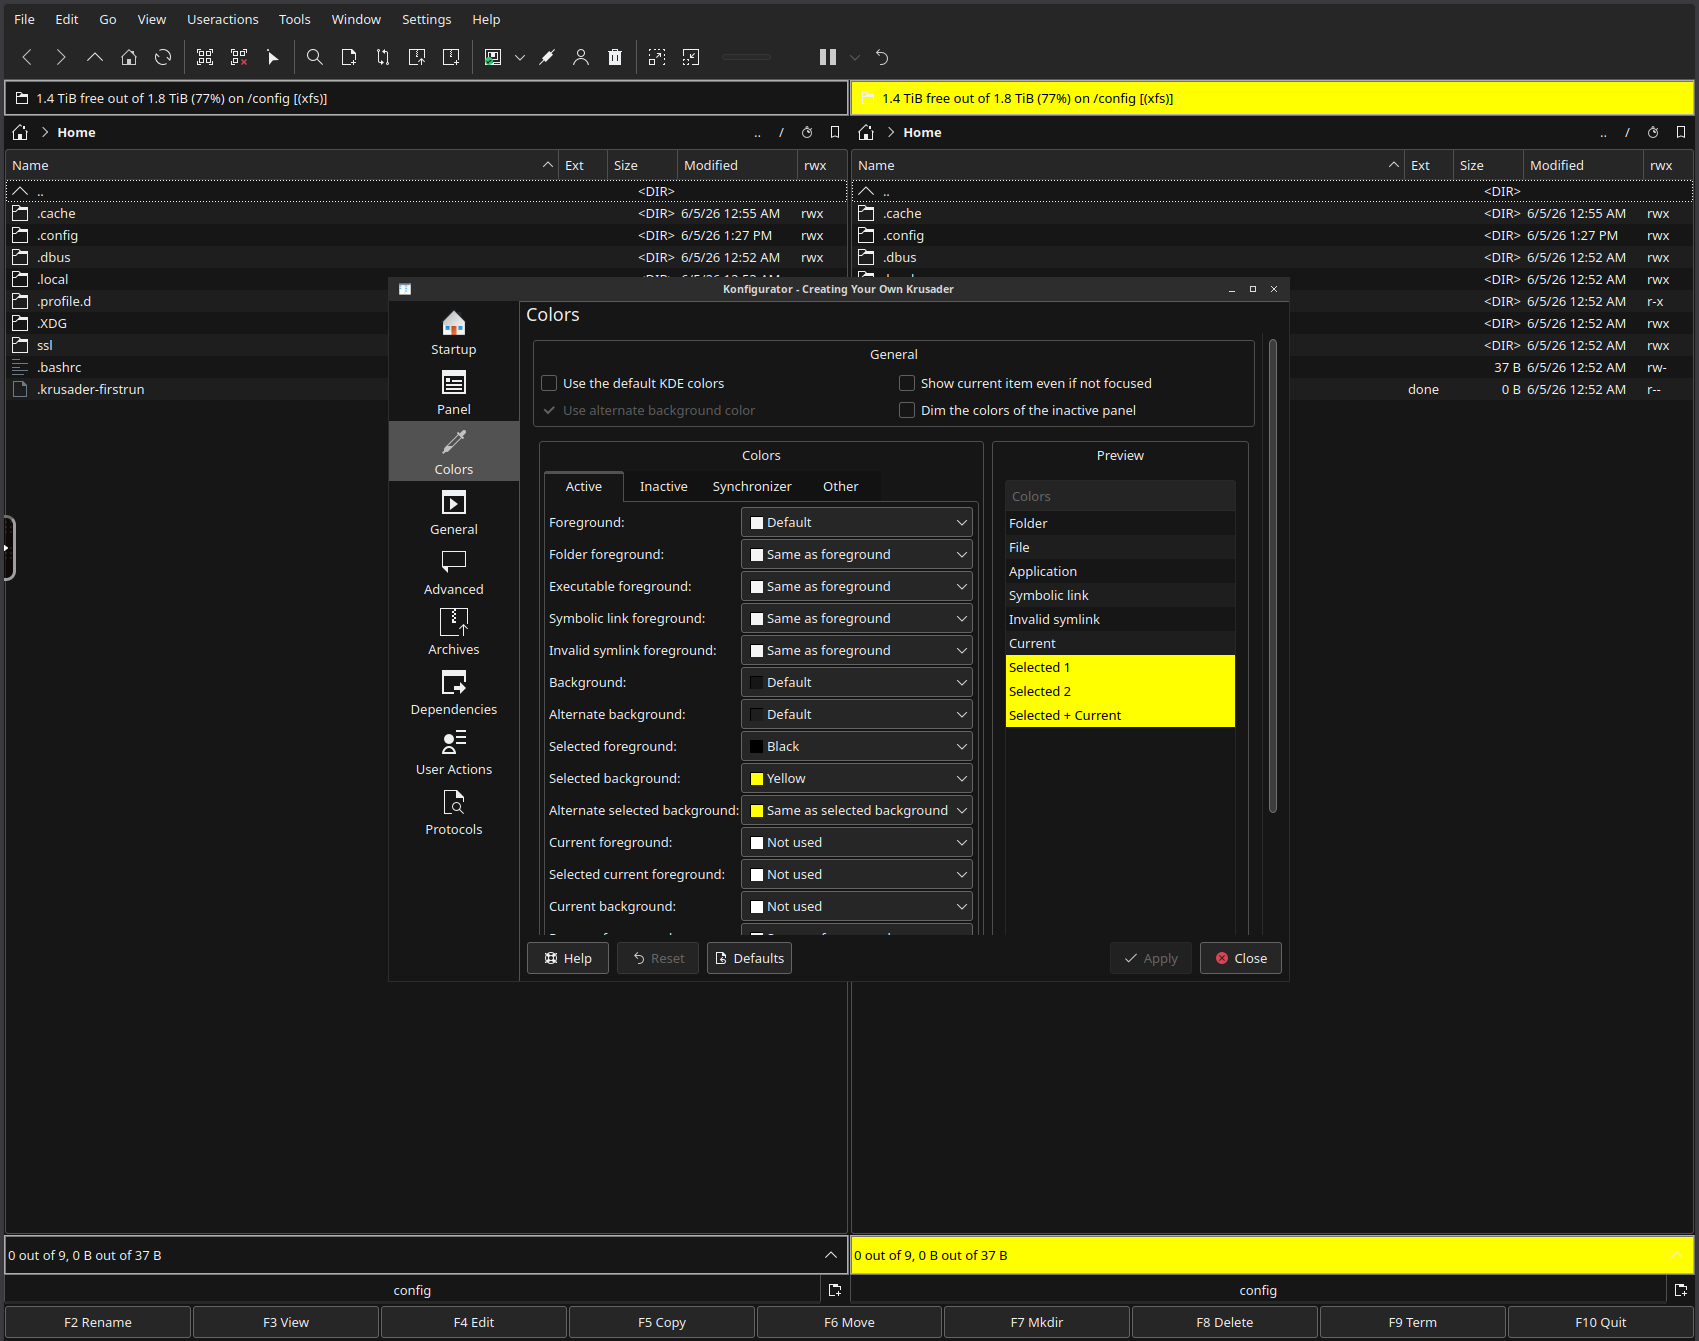
Task: Go up one directory via toolbar arrow
Action: point(95,57)
